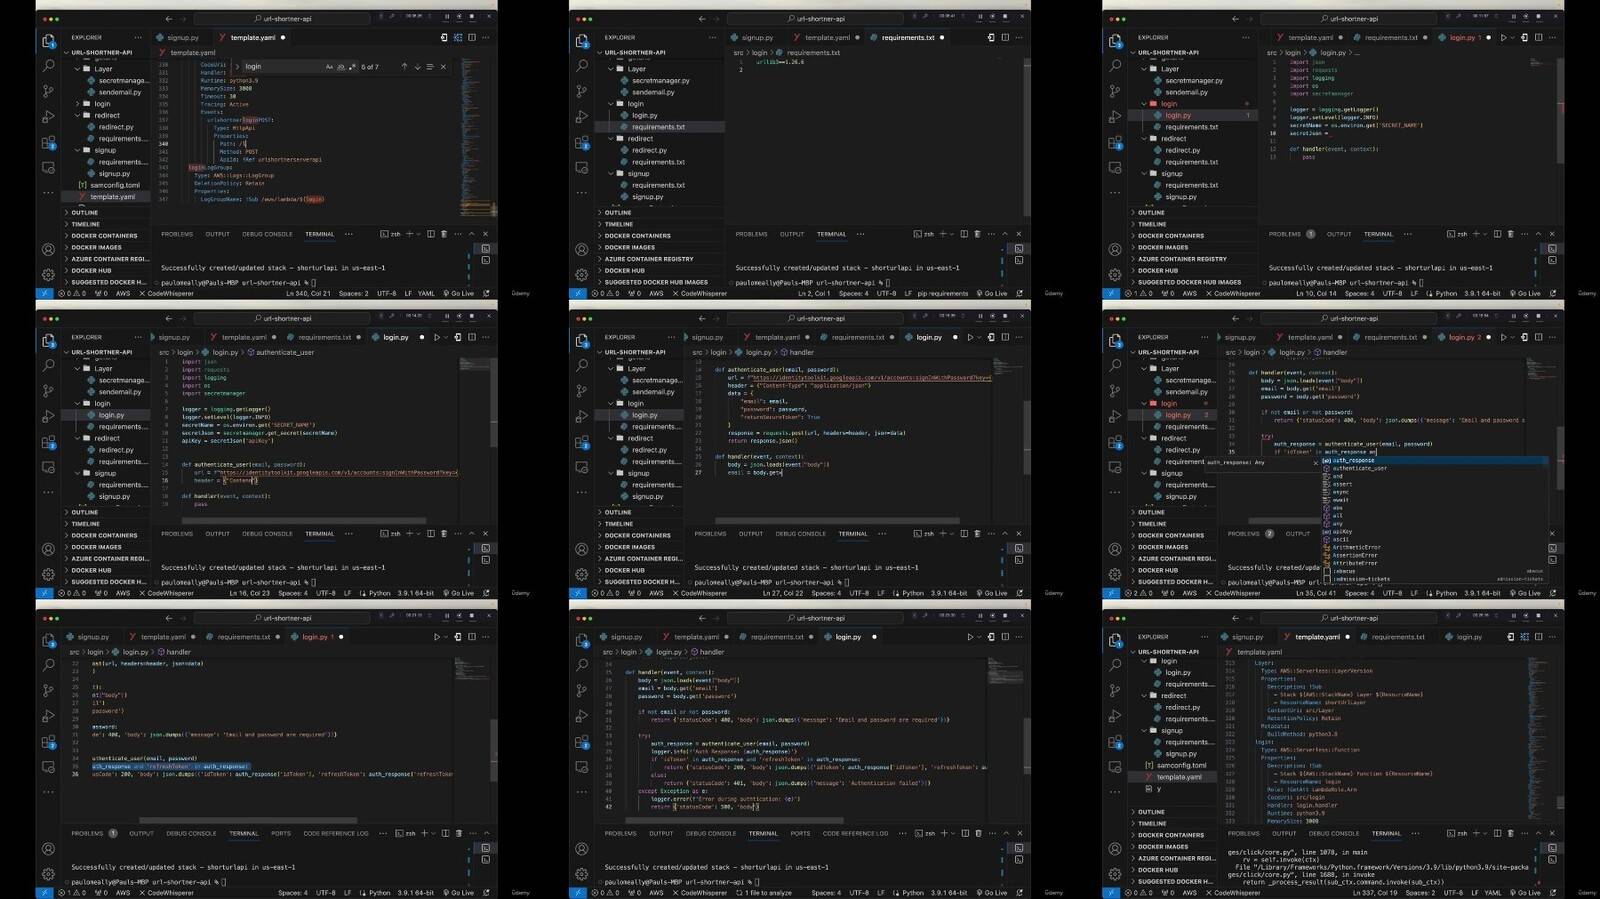
Task: Add new terminal in 'Ln 10, Col 14' window
Action: pyautogui.click(x=1477, y=234)
